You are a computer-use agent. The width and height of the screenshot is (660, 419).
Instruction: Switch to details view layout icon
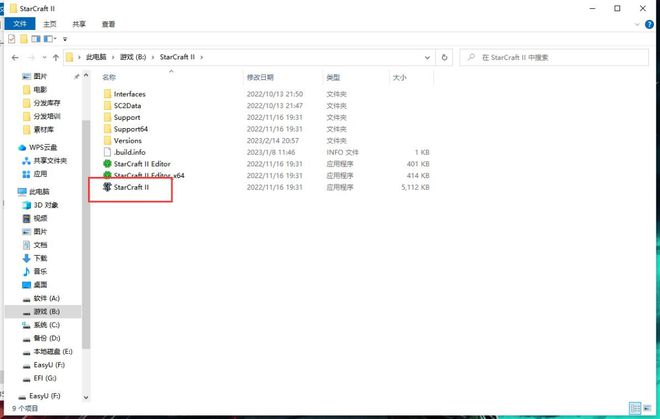tap(635, 408)
